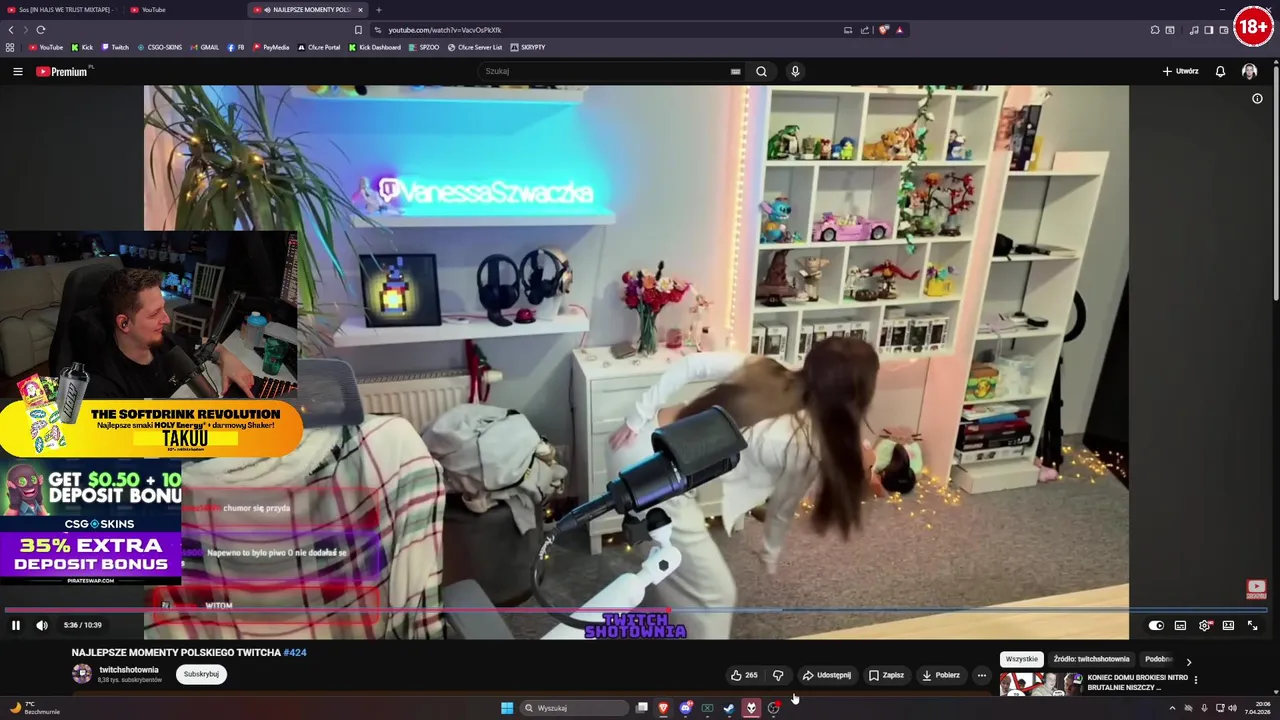
Task: Enter fullscreen mode
Action: (x=1252, y=625)
